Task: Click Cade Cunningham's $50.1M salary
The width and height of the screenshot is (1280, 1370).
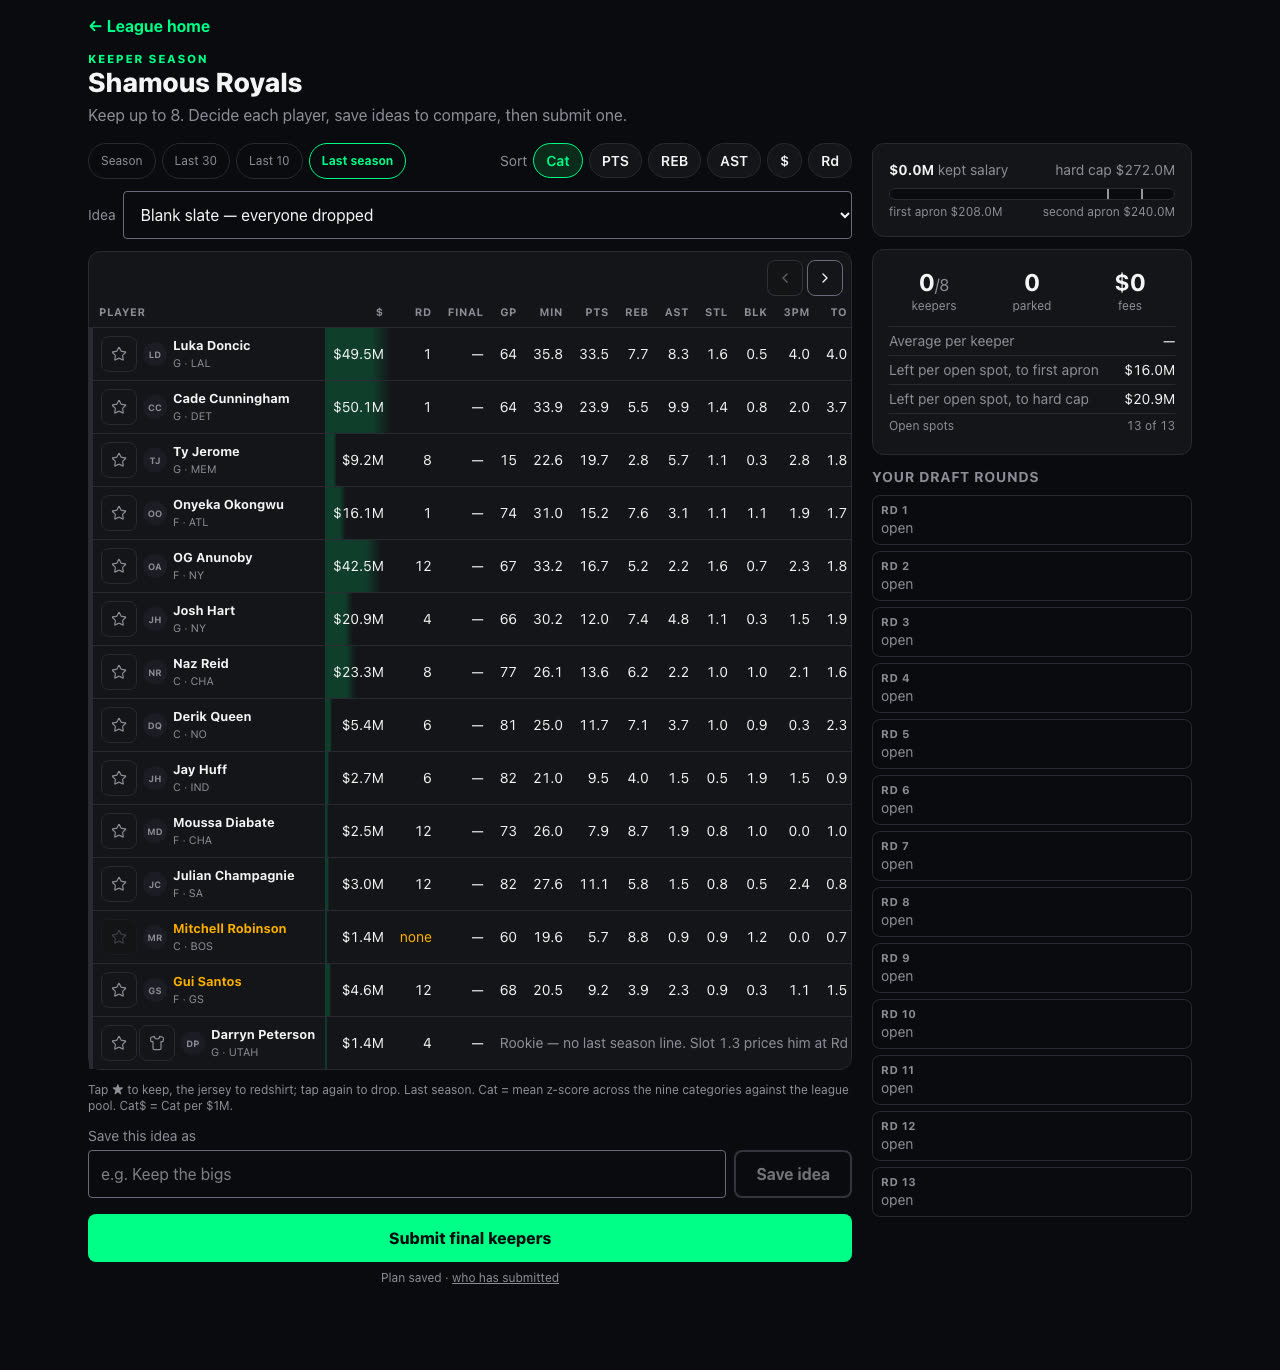Action: coord(359,407)
